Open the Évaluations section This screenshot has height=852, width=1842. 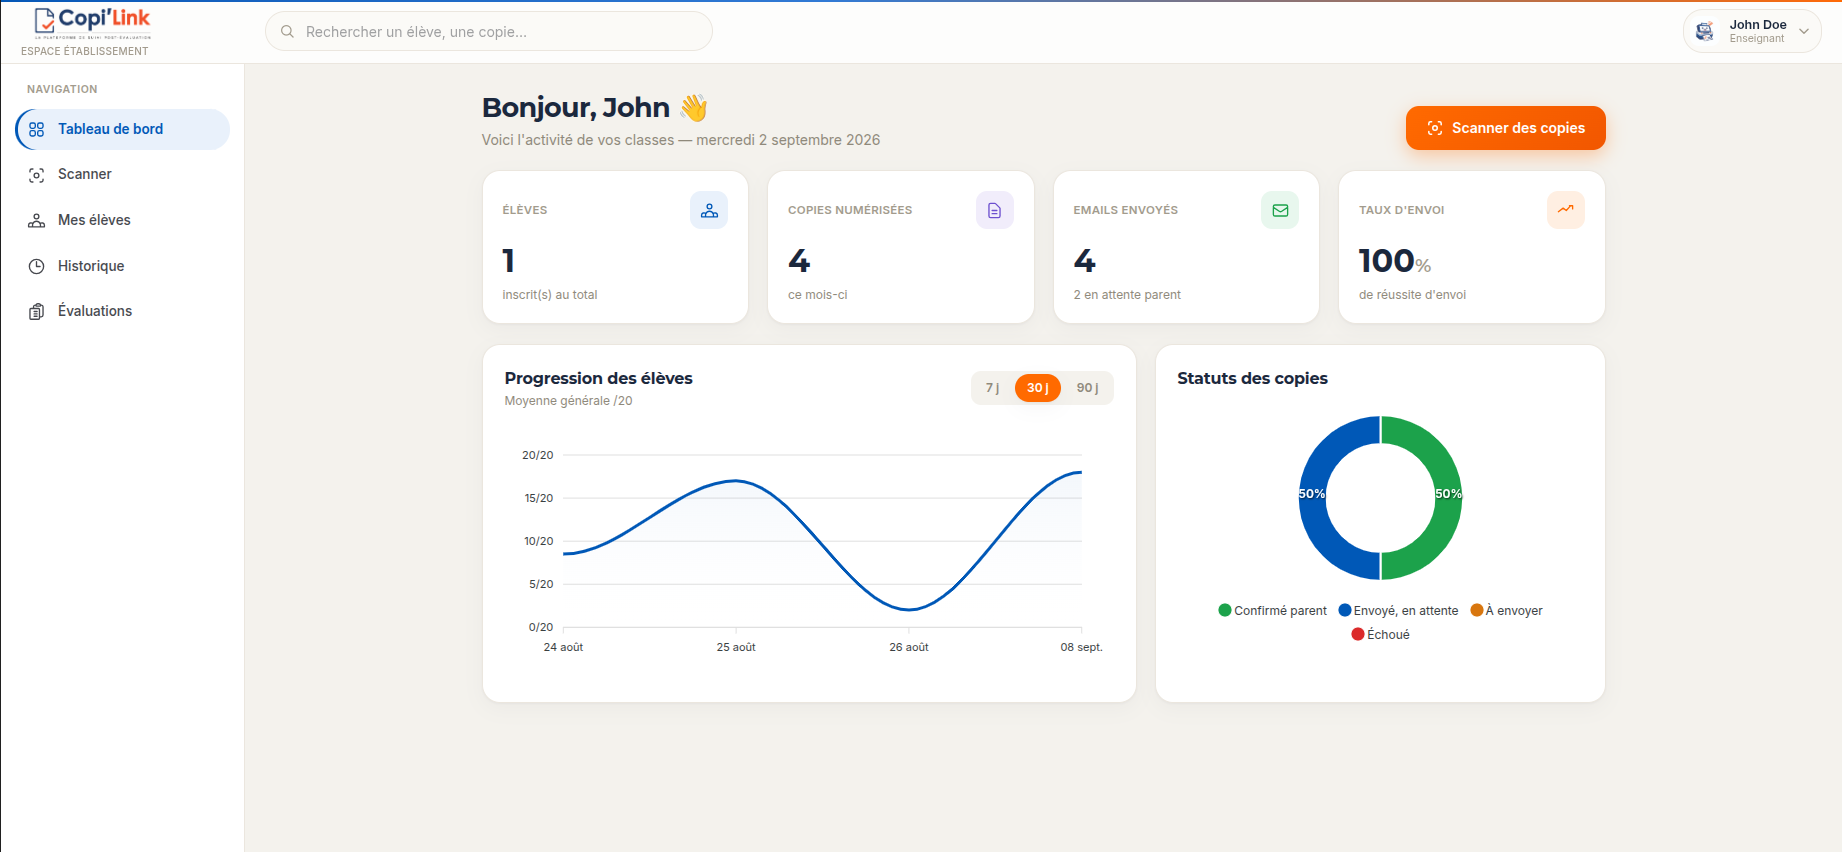[123, 311]
